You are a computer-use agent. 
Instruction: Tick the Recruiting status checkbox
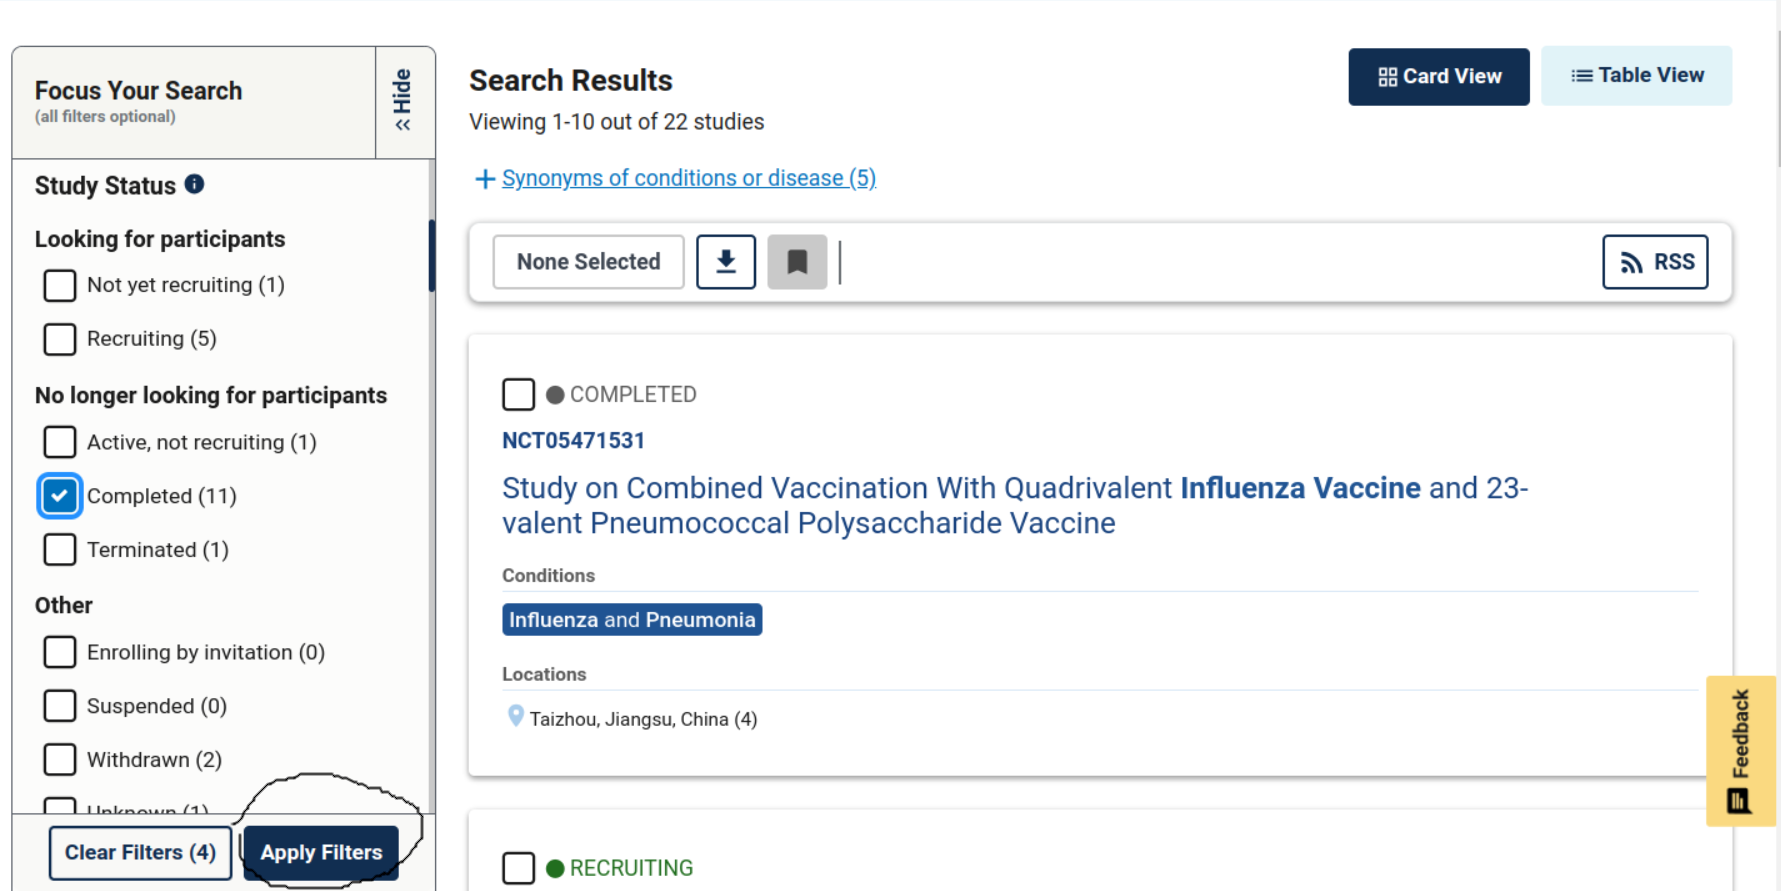(60, 339)
